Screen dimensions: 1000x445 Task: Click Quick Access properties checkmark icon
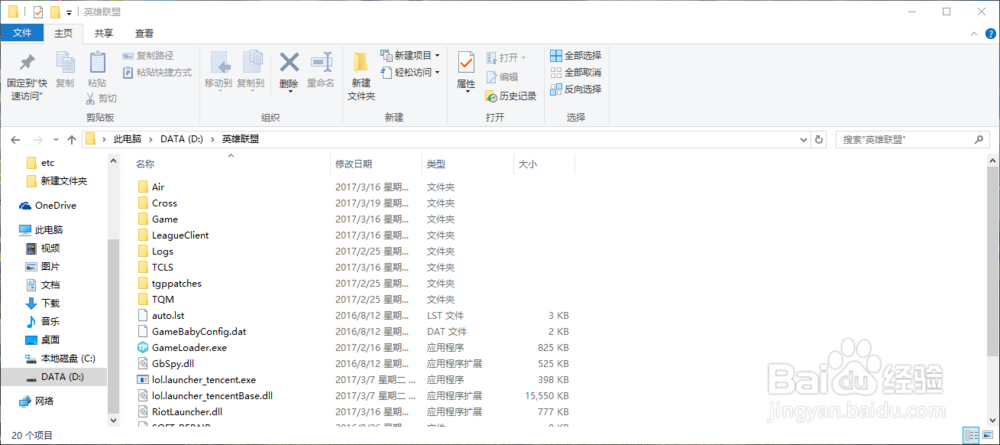[x=38, y=12]
